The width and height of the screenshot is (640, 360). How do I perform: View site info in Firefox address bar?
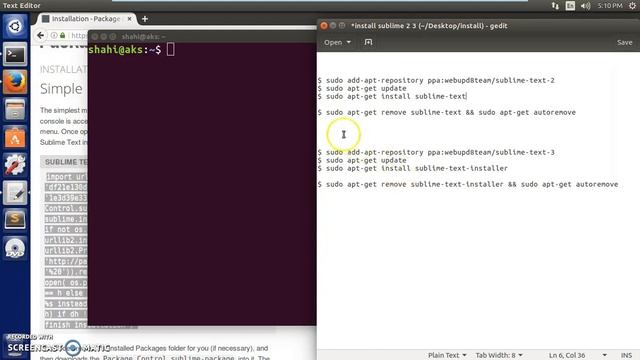[54, 36]
